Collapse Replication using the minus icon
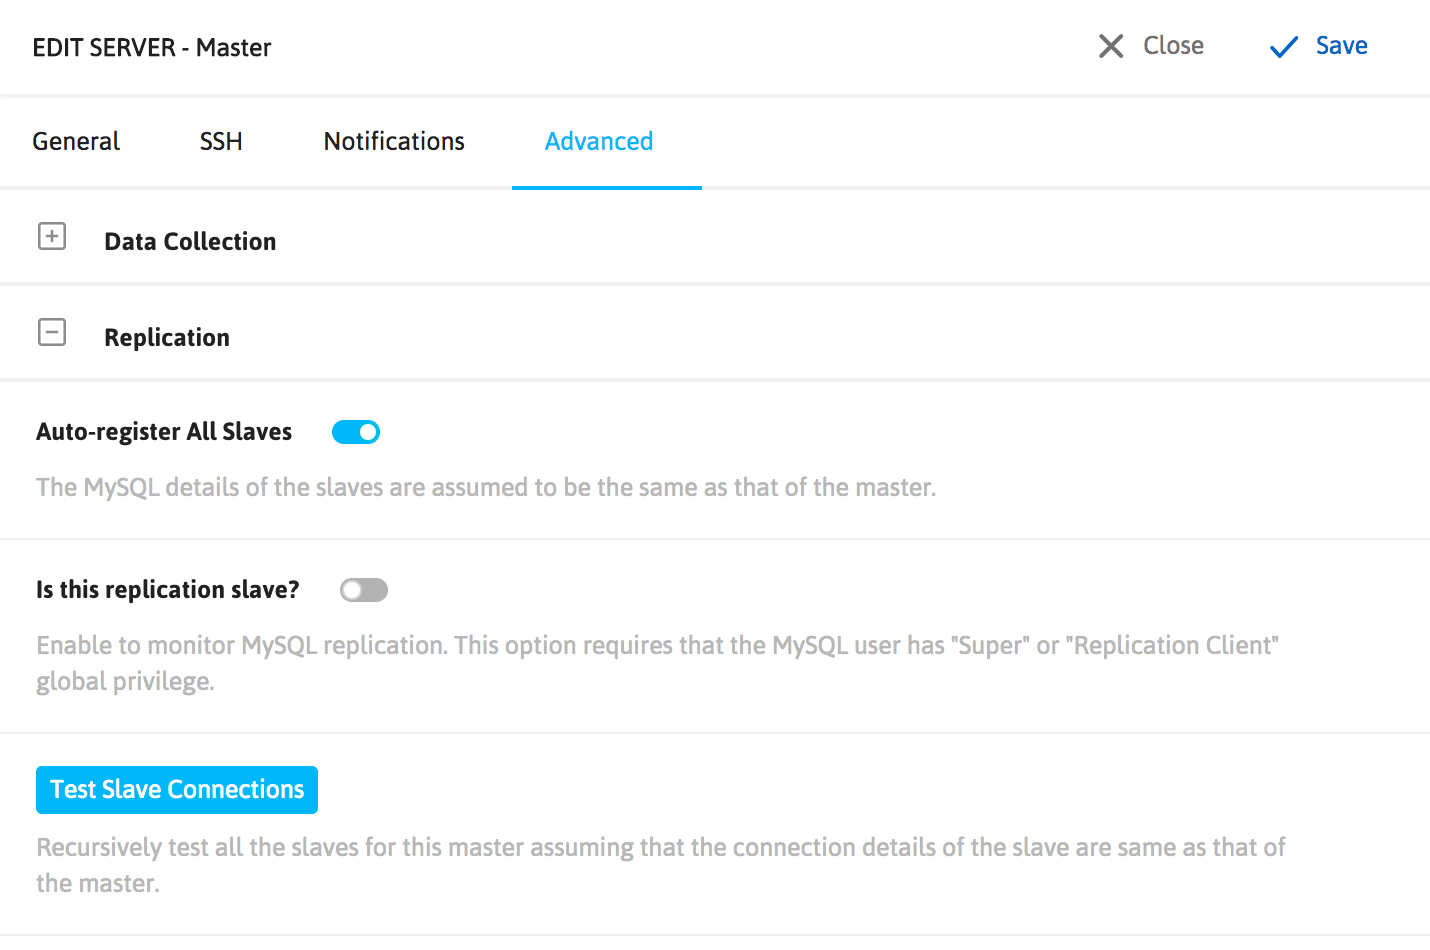1430x950 pixels. pos(52,333)
